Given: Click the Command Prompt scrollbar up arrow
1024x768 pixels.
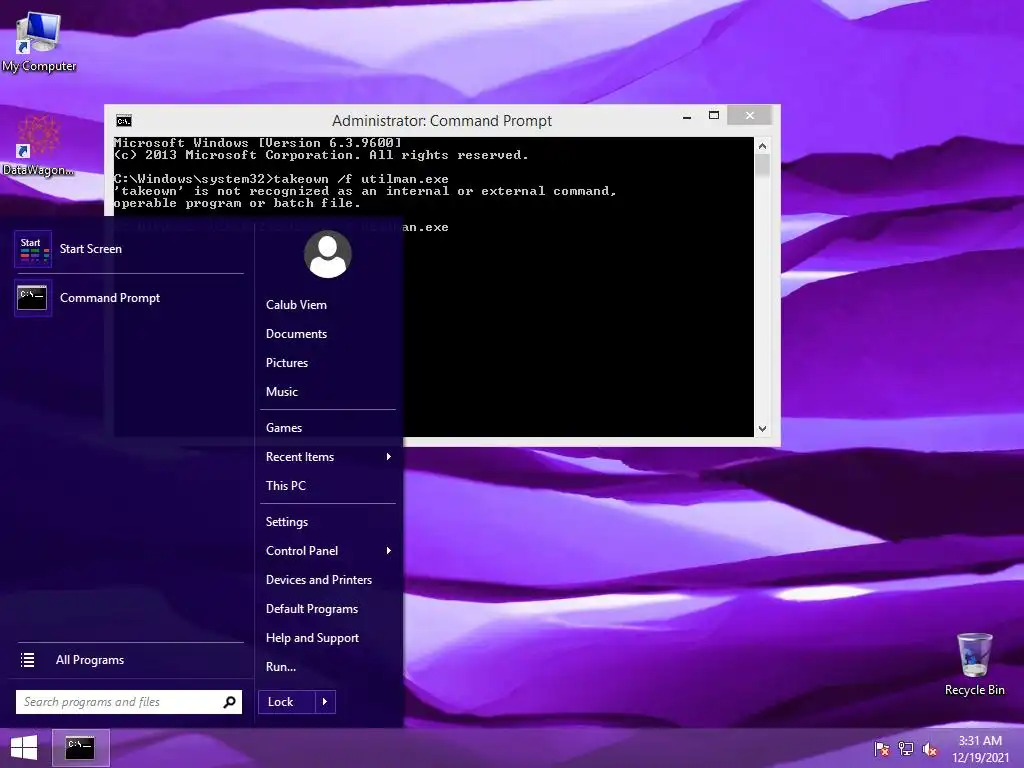Looking at the screenshot, I should [762, 146].
